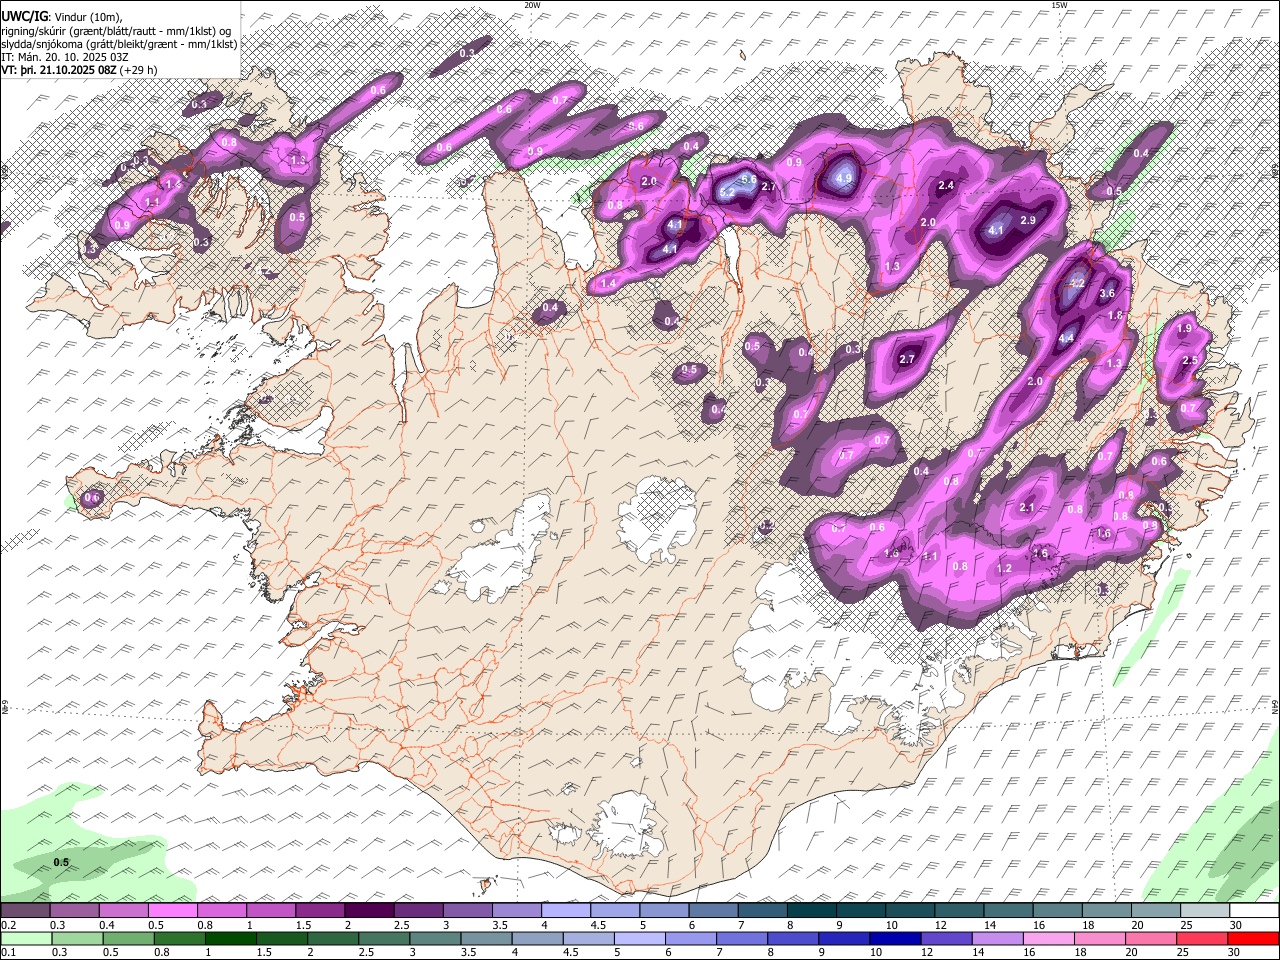Click the 0.1 label on the legend
This screenshot has height=960, width=1280.
click(x=8, y=952)
